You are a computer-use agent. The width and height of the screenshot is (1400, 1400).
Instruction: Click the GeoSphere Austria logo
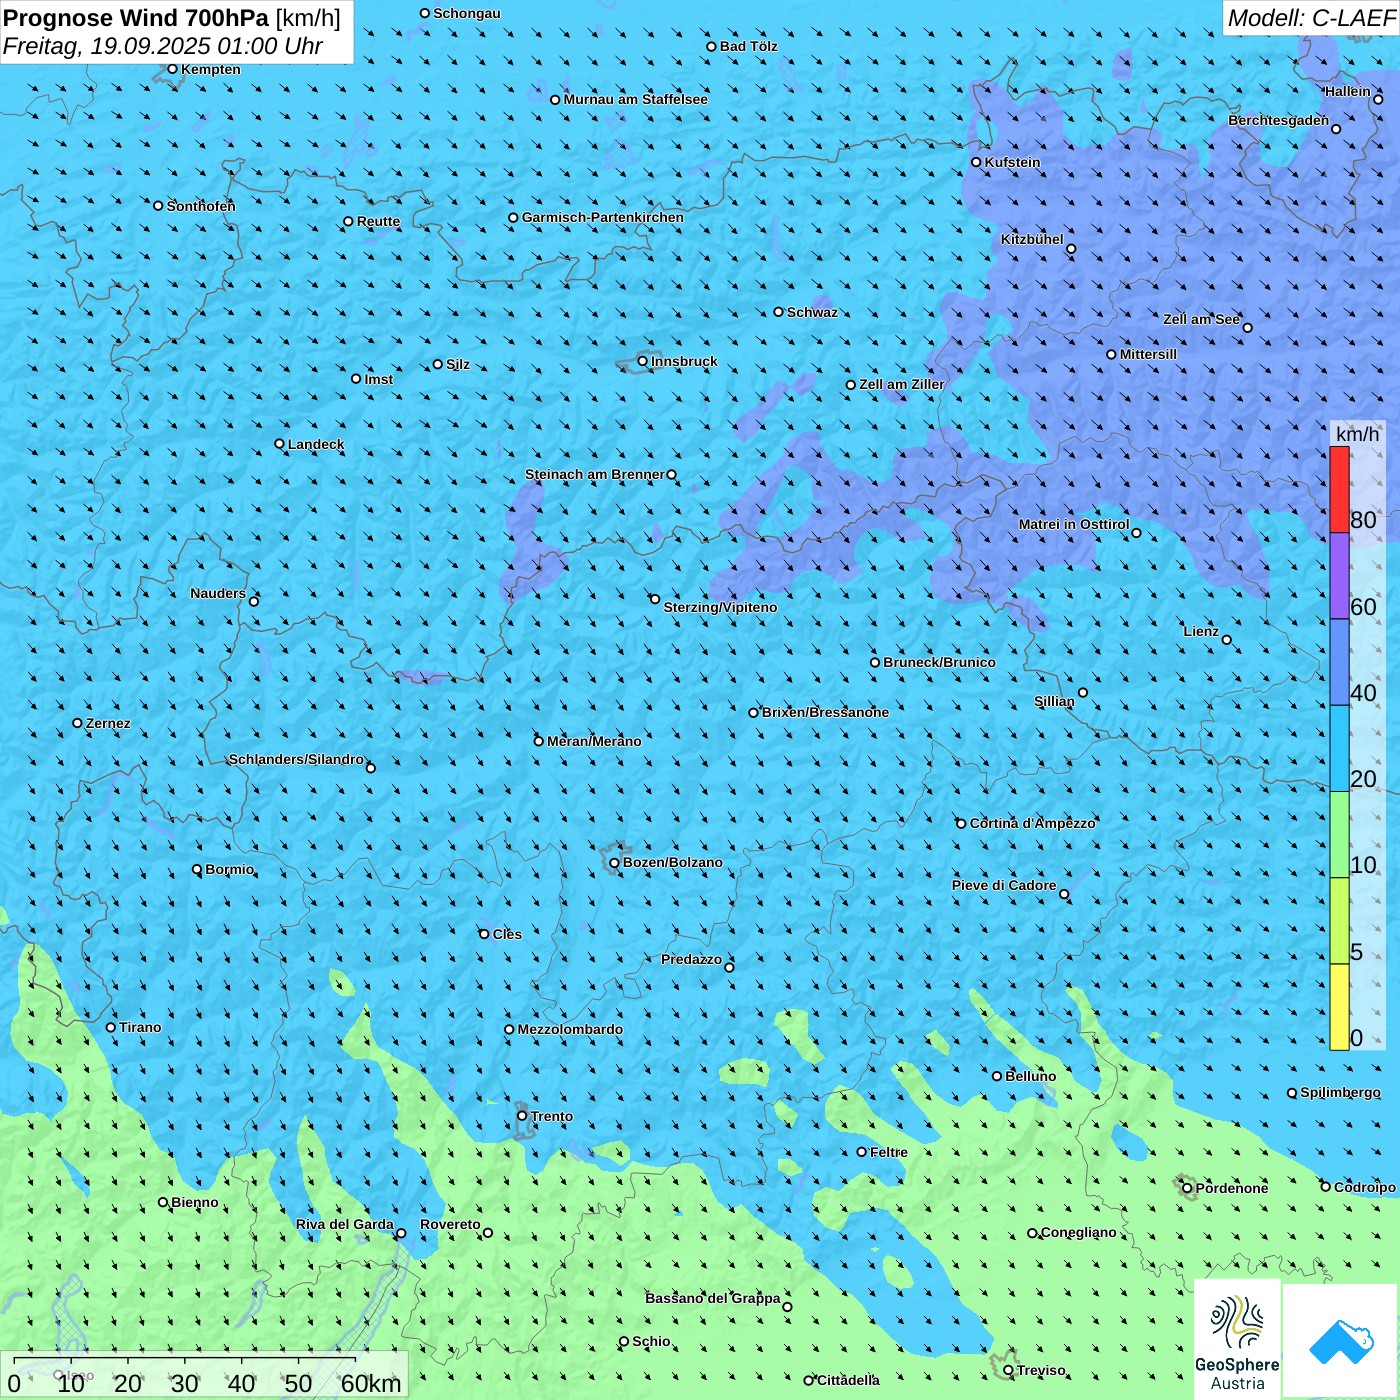pos(1237,1341)
